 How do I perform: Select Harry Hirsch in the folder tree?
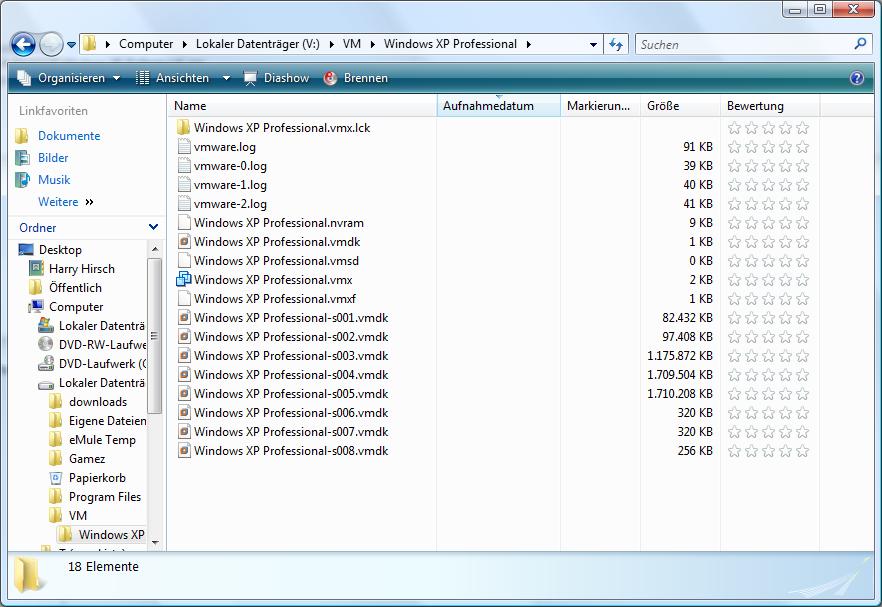click(x=82, y=268)
